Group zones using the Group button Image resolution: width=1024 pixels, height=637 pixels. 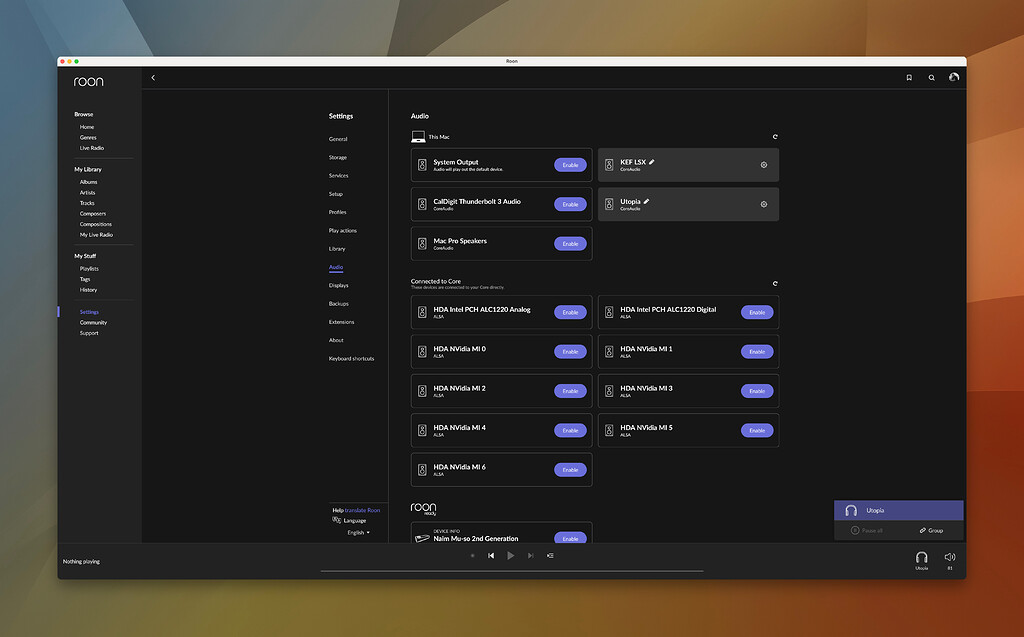coord(932,530)
